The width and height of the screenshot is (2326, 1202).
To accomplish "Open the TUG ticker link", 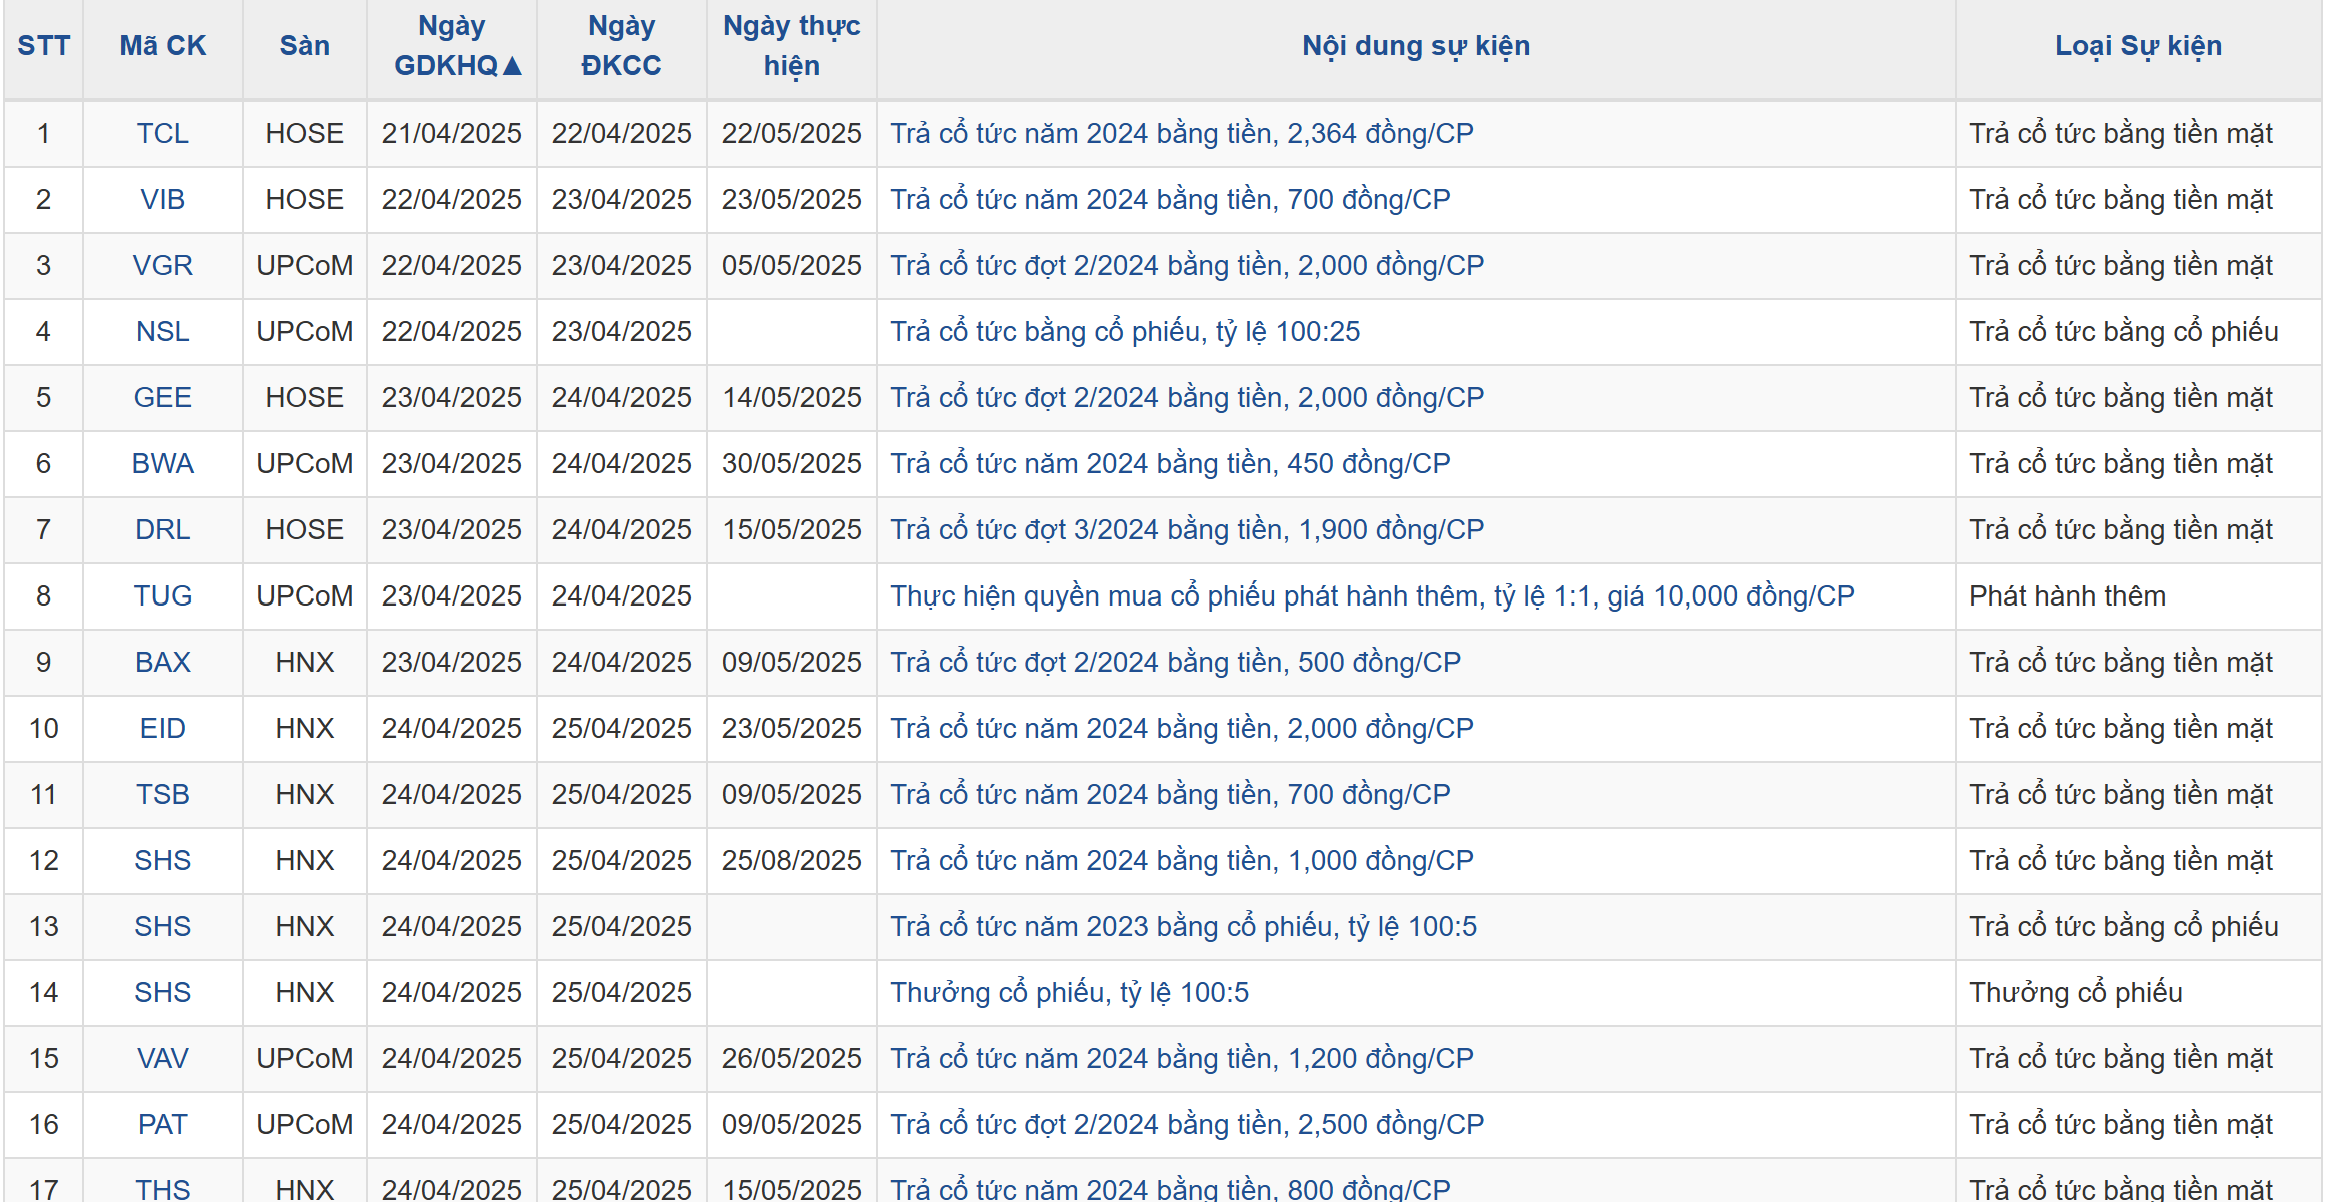I will 162,596.
